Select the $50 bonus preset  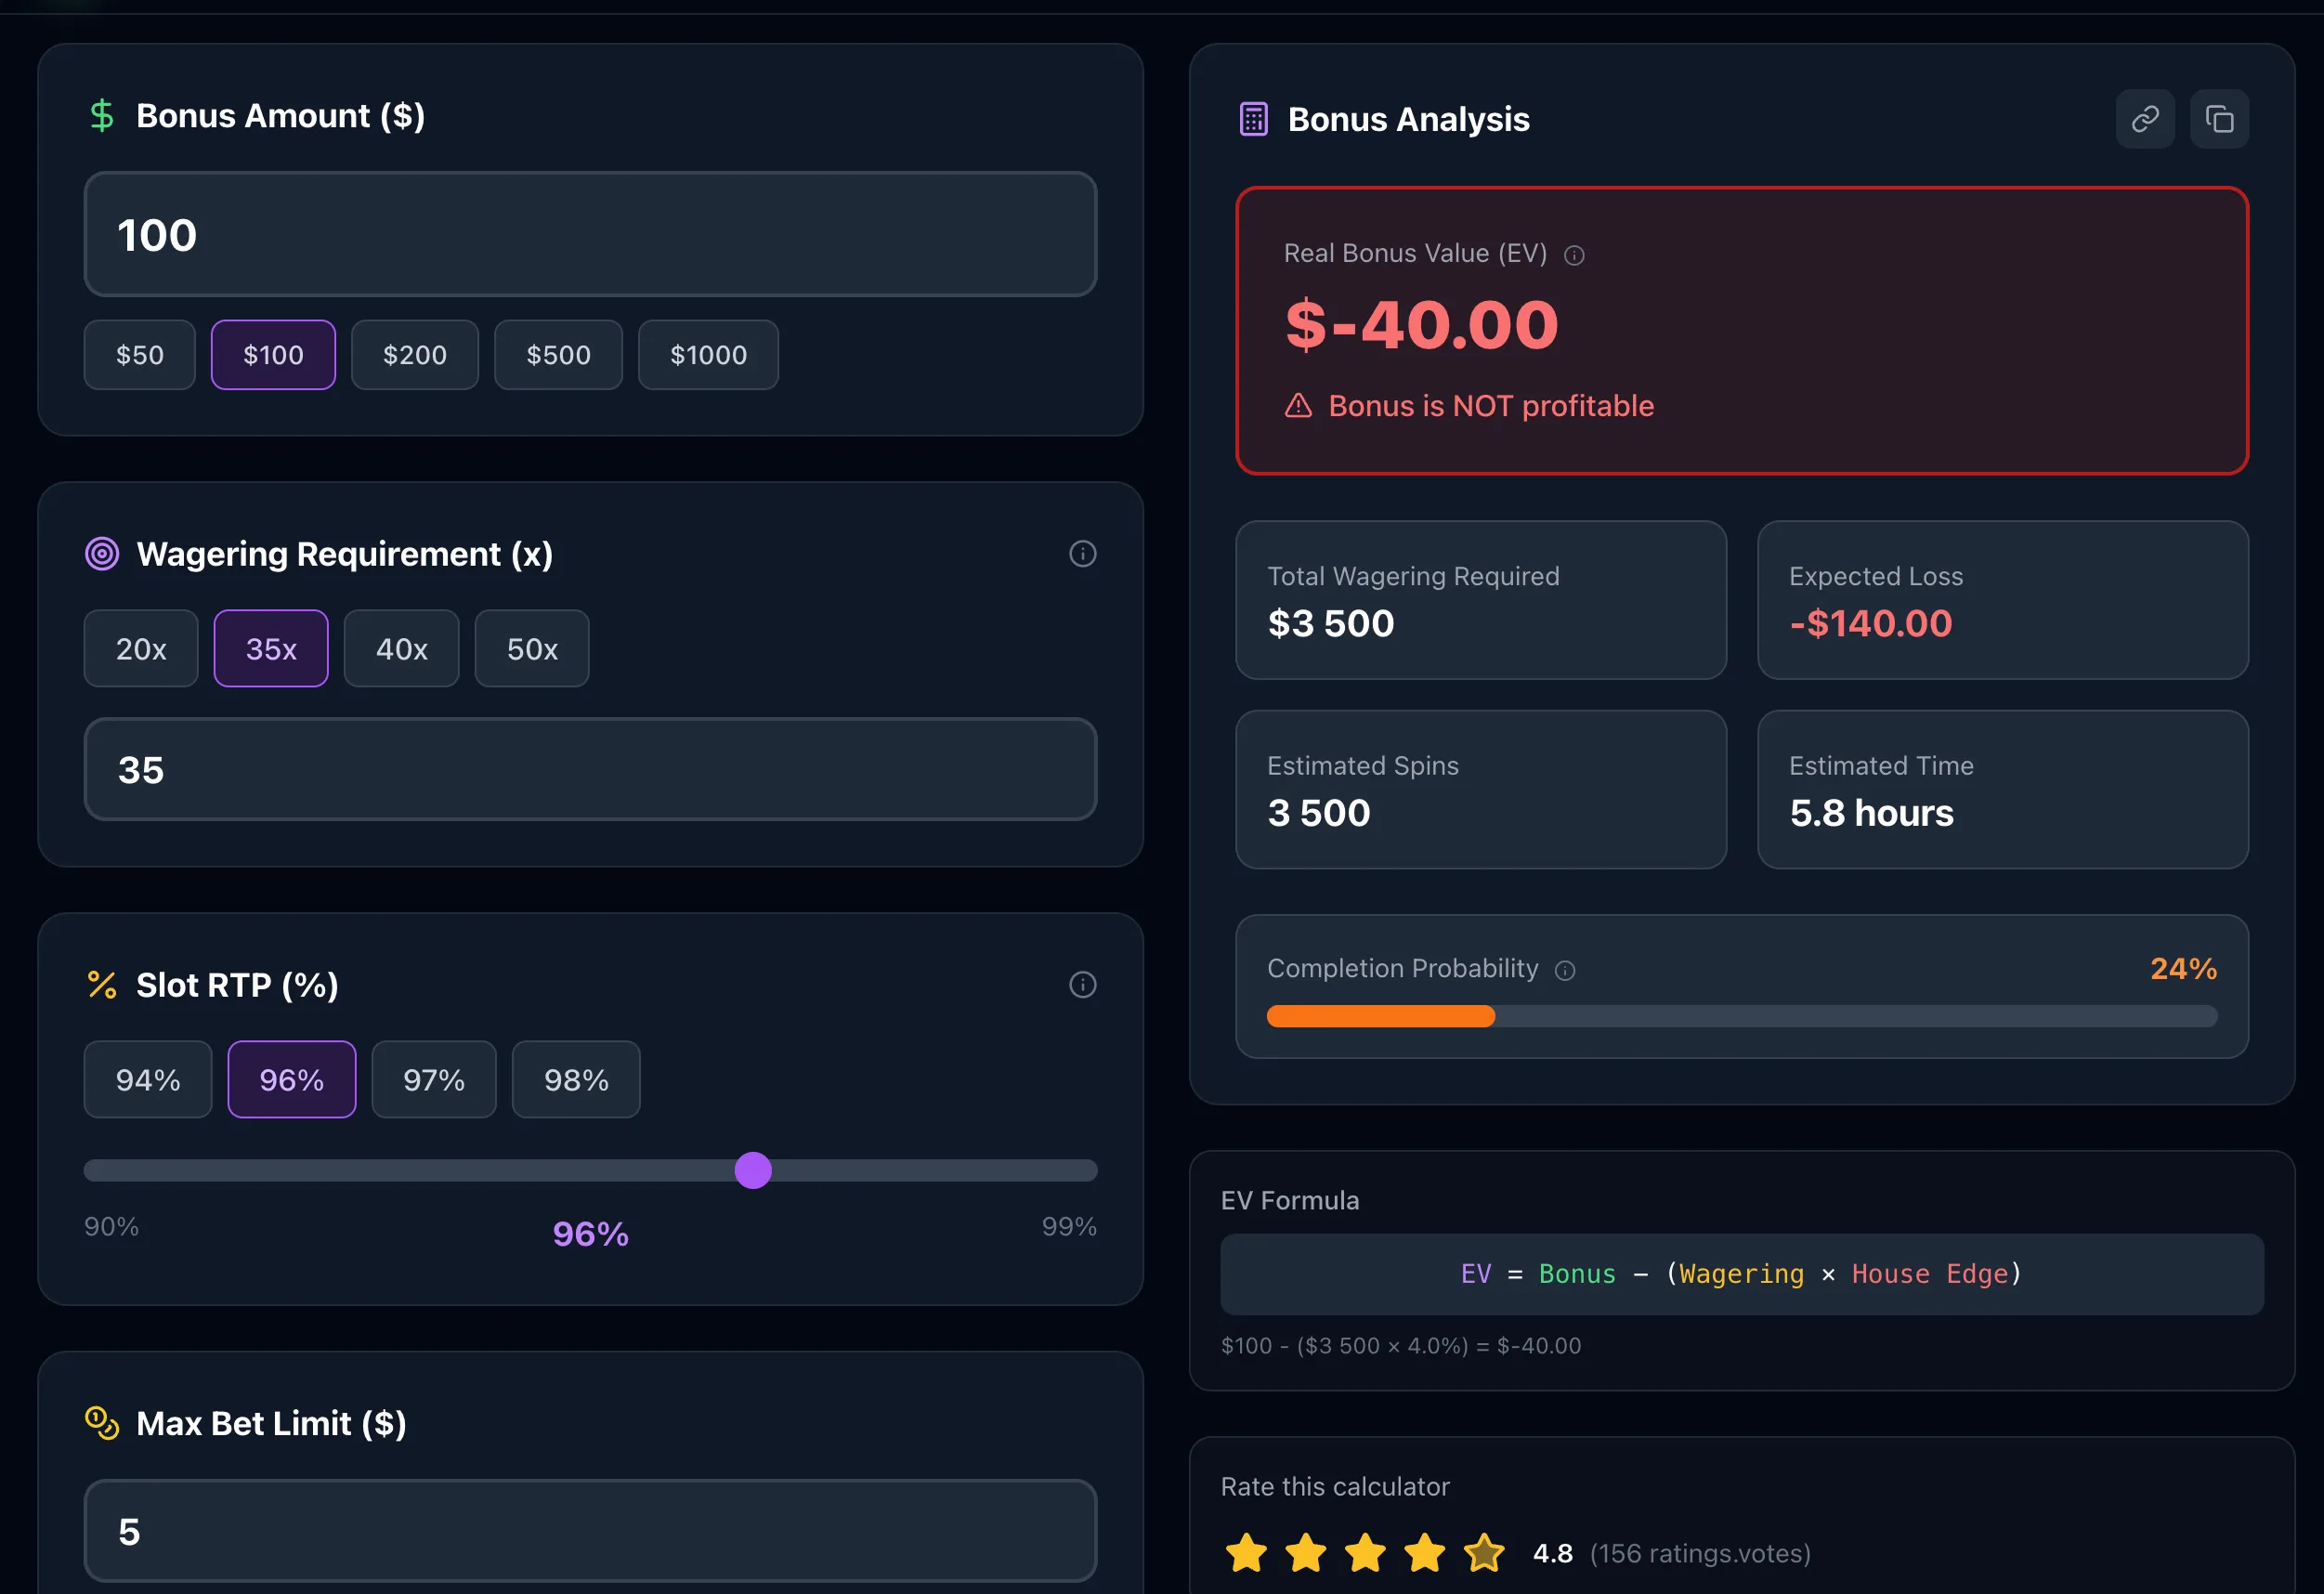pos(139,355)
